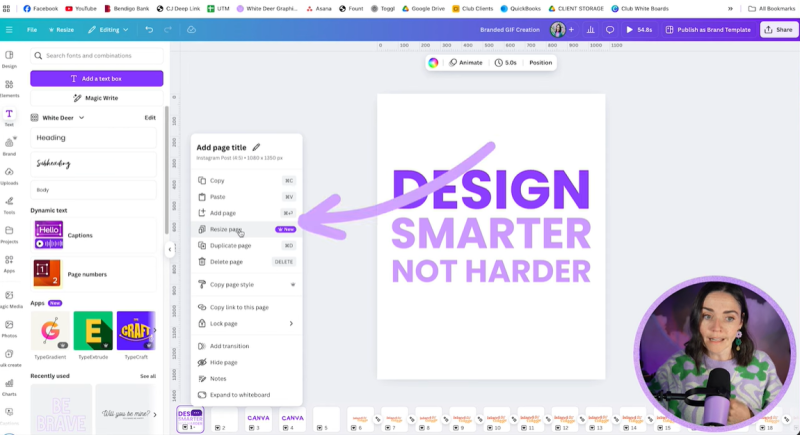
Task: Select Expand to whiteboard
Action: coord(246,395)
